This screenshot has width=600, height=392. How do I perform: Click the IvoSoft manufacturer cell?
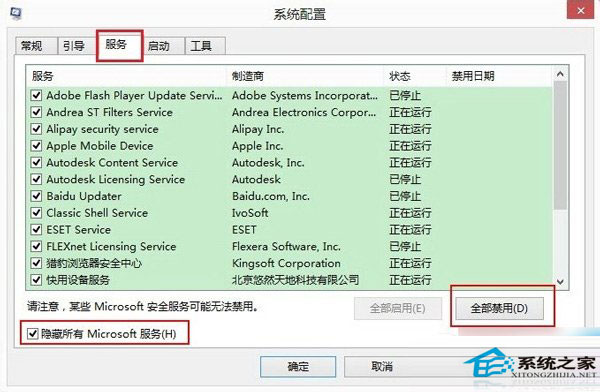(x=250, y=213)
